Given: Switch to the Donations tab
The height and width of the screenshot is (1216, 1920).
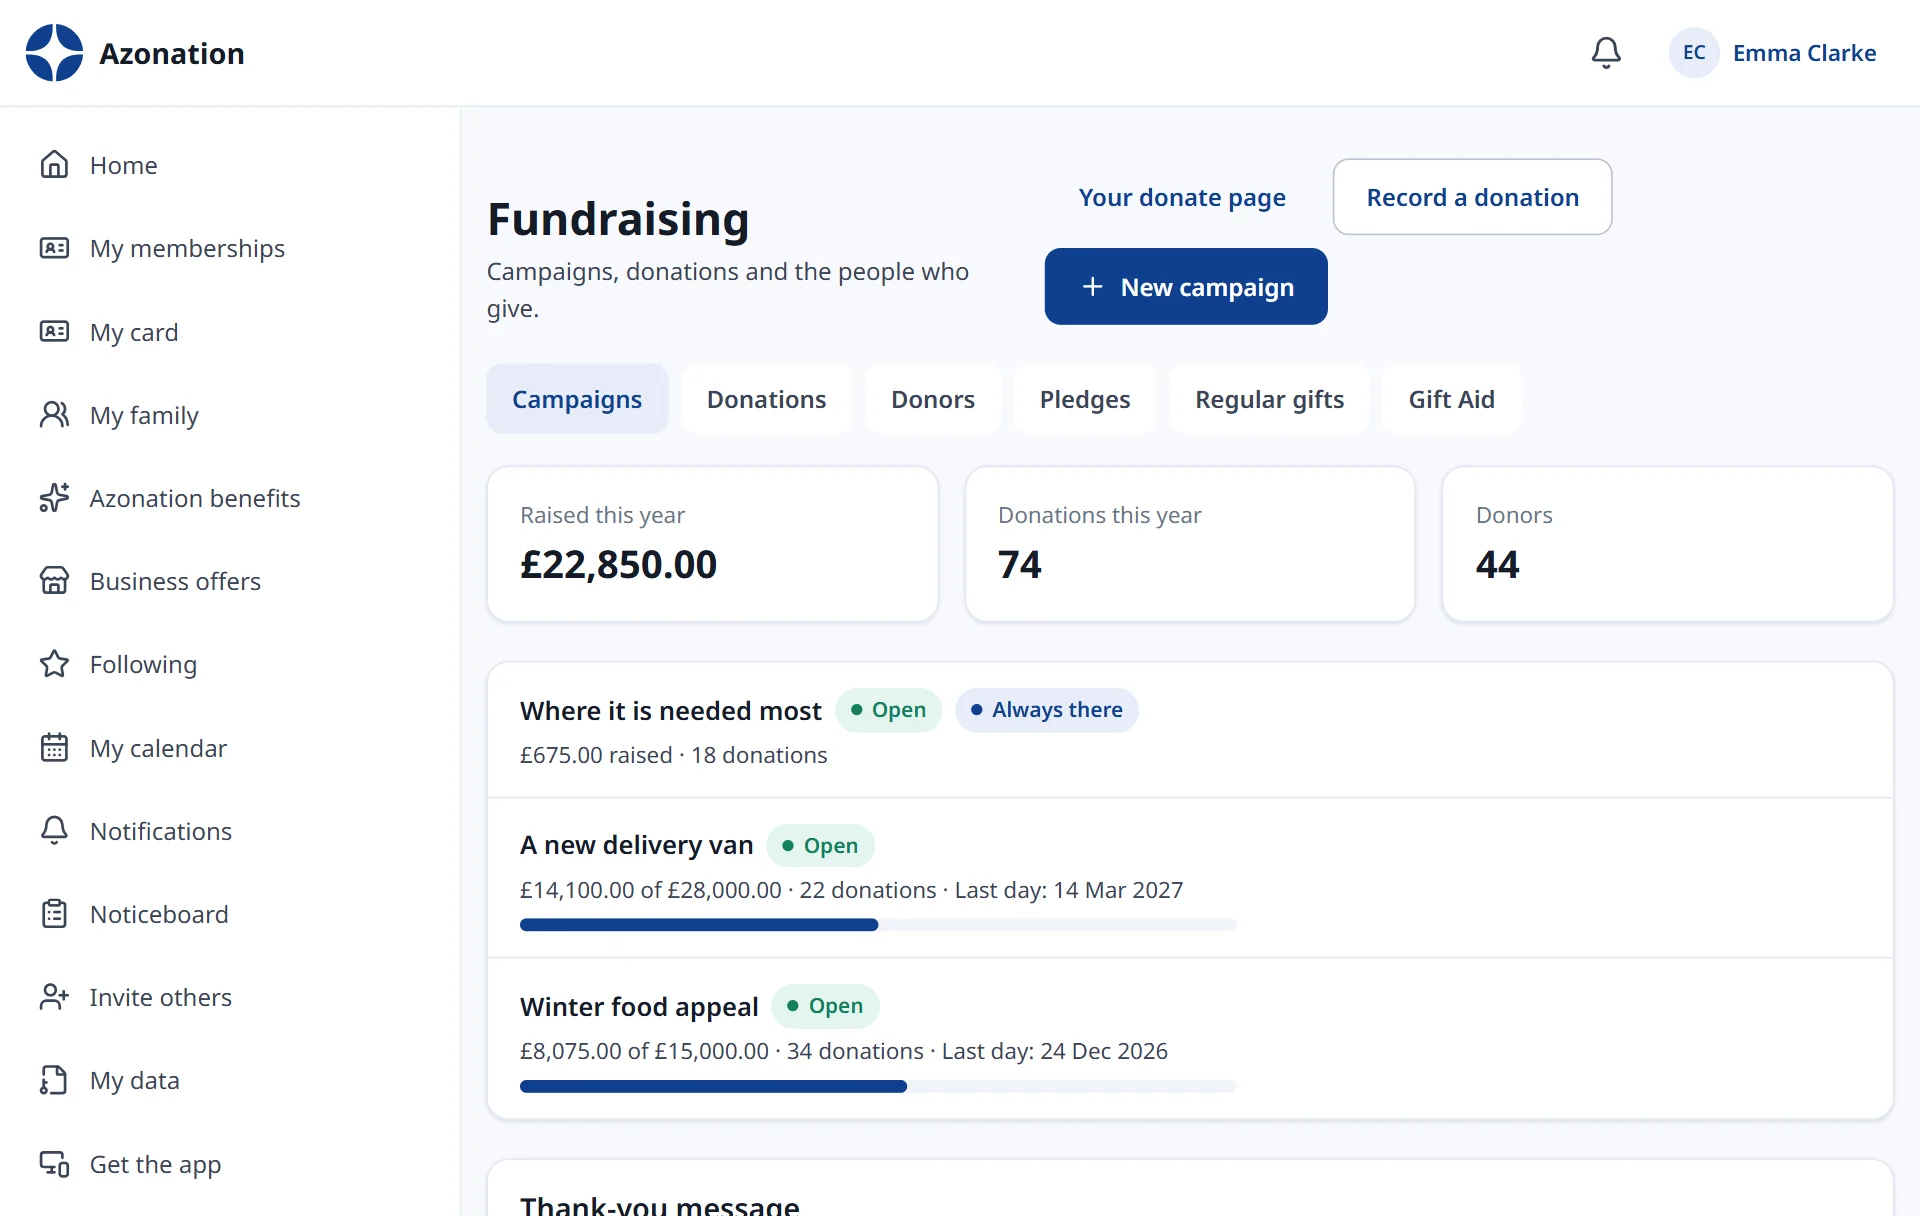Looking at the screenshot, I should pyautogui.click(x=767, y=399).
